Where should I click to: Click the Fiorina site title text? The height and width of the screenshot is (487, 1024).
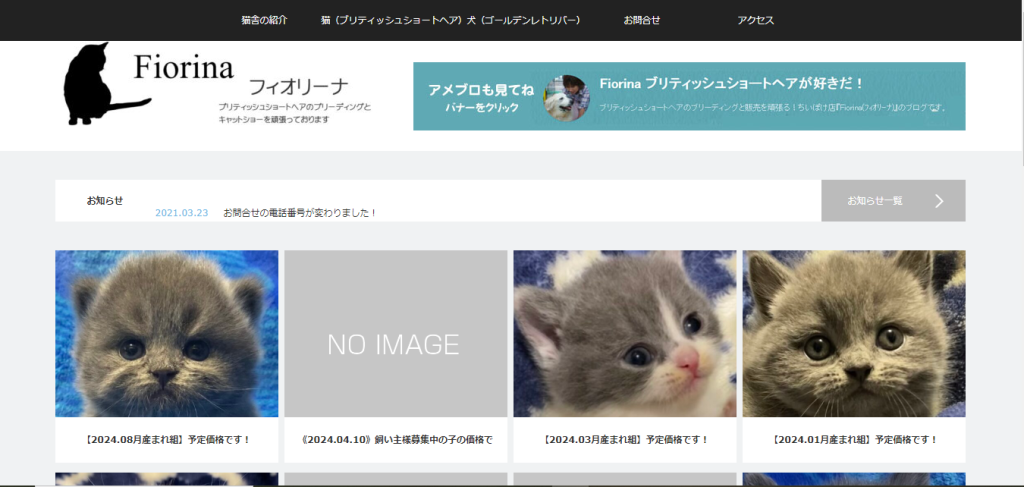184,68
